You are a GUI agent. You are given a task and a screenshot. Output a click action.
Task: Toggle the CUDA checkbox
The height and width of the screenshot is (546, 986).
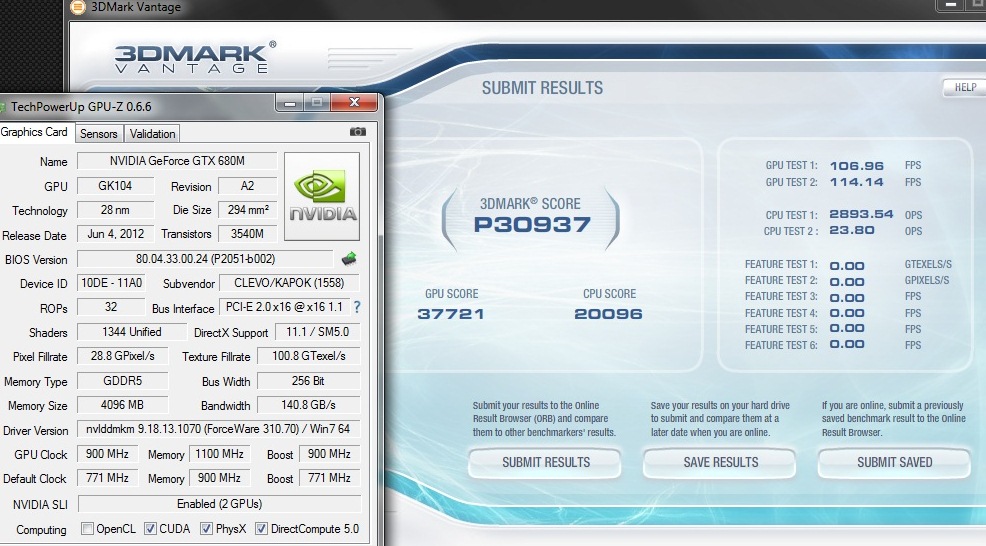point(150,528)
